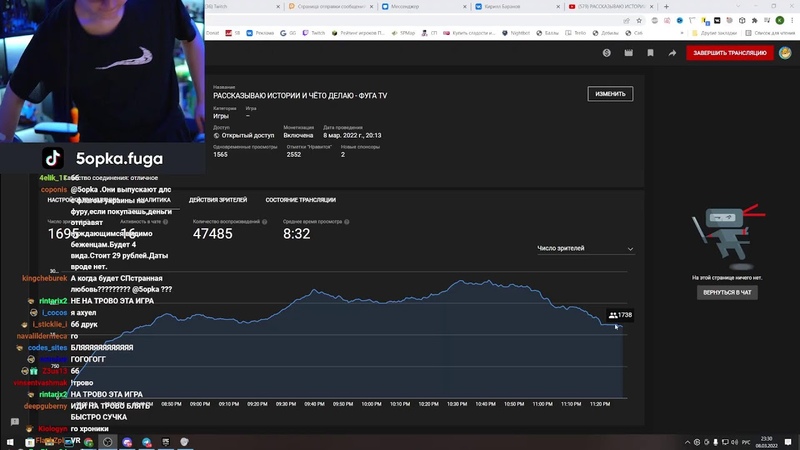Open the OBS Studio taskbar icon
Image resolution: width=800 pixels, height=450 pixels.
click(108, 442)
